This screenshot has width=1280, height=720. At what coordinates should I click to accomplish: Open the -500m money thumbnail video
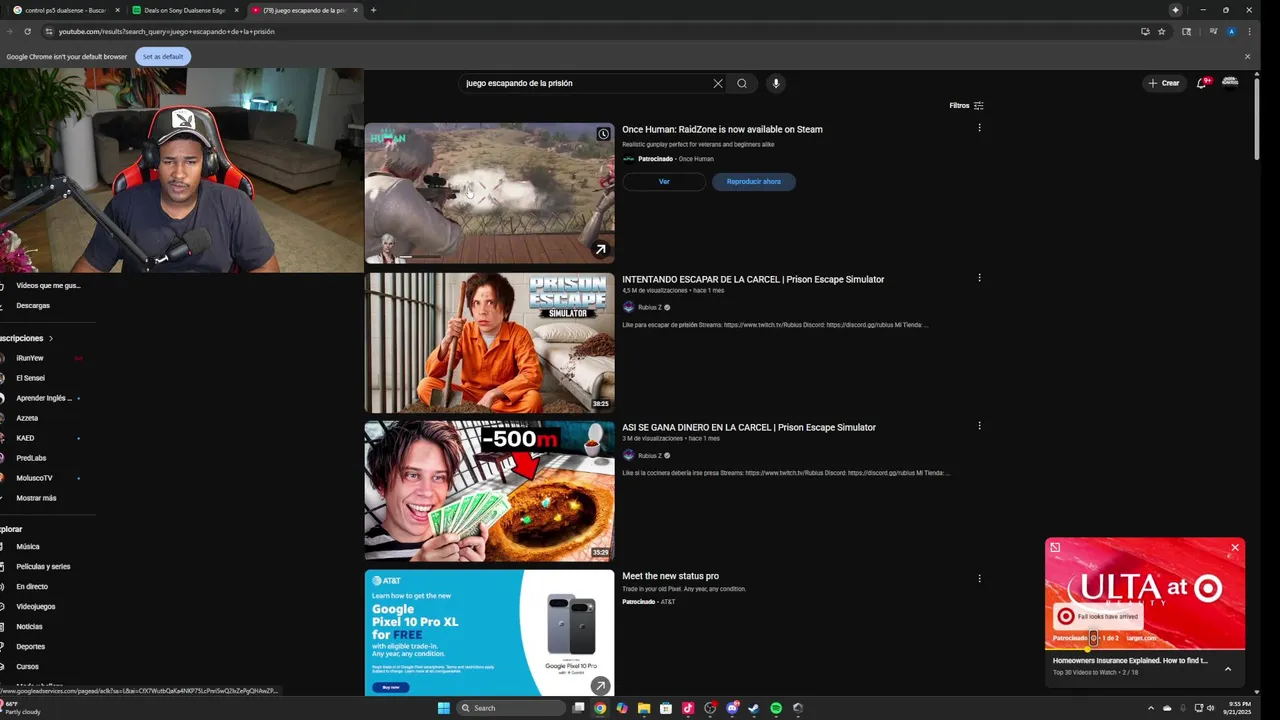(489, 490)
